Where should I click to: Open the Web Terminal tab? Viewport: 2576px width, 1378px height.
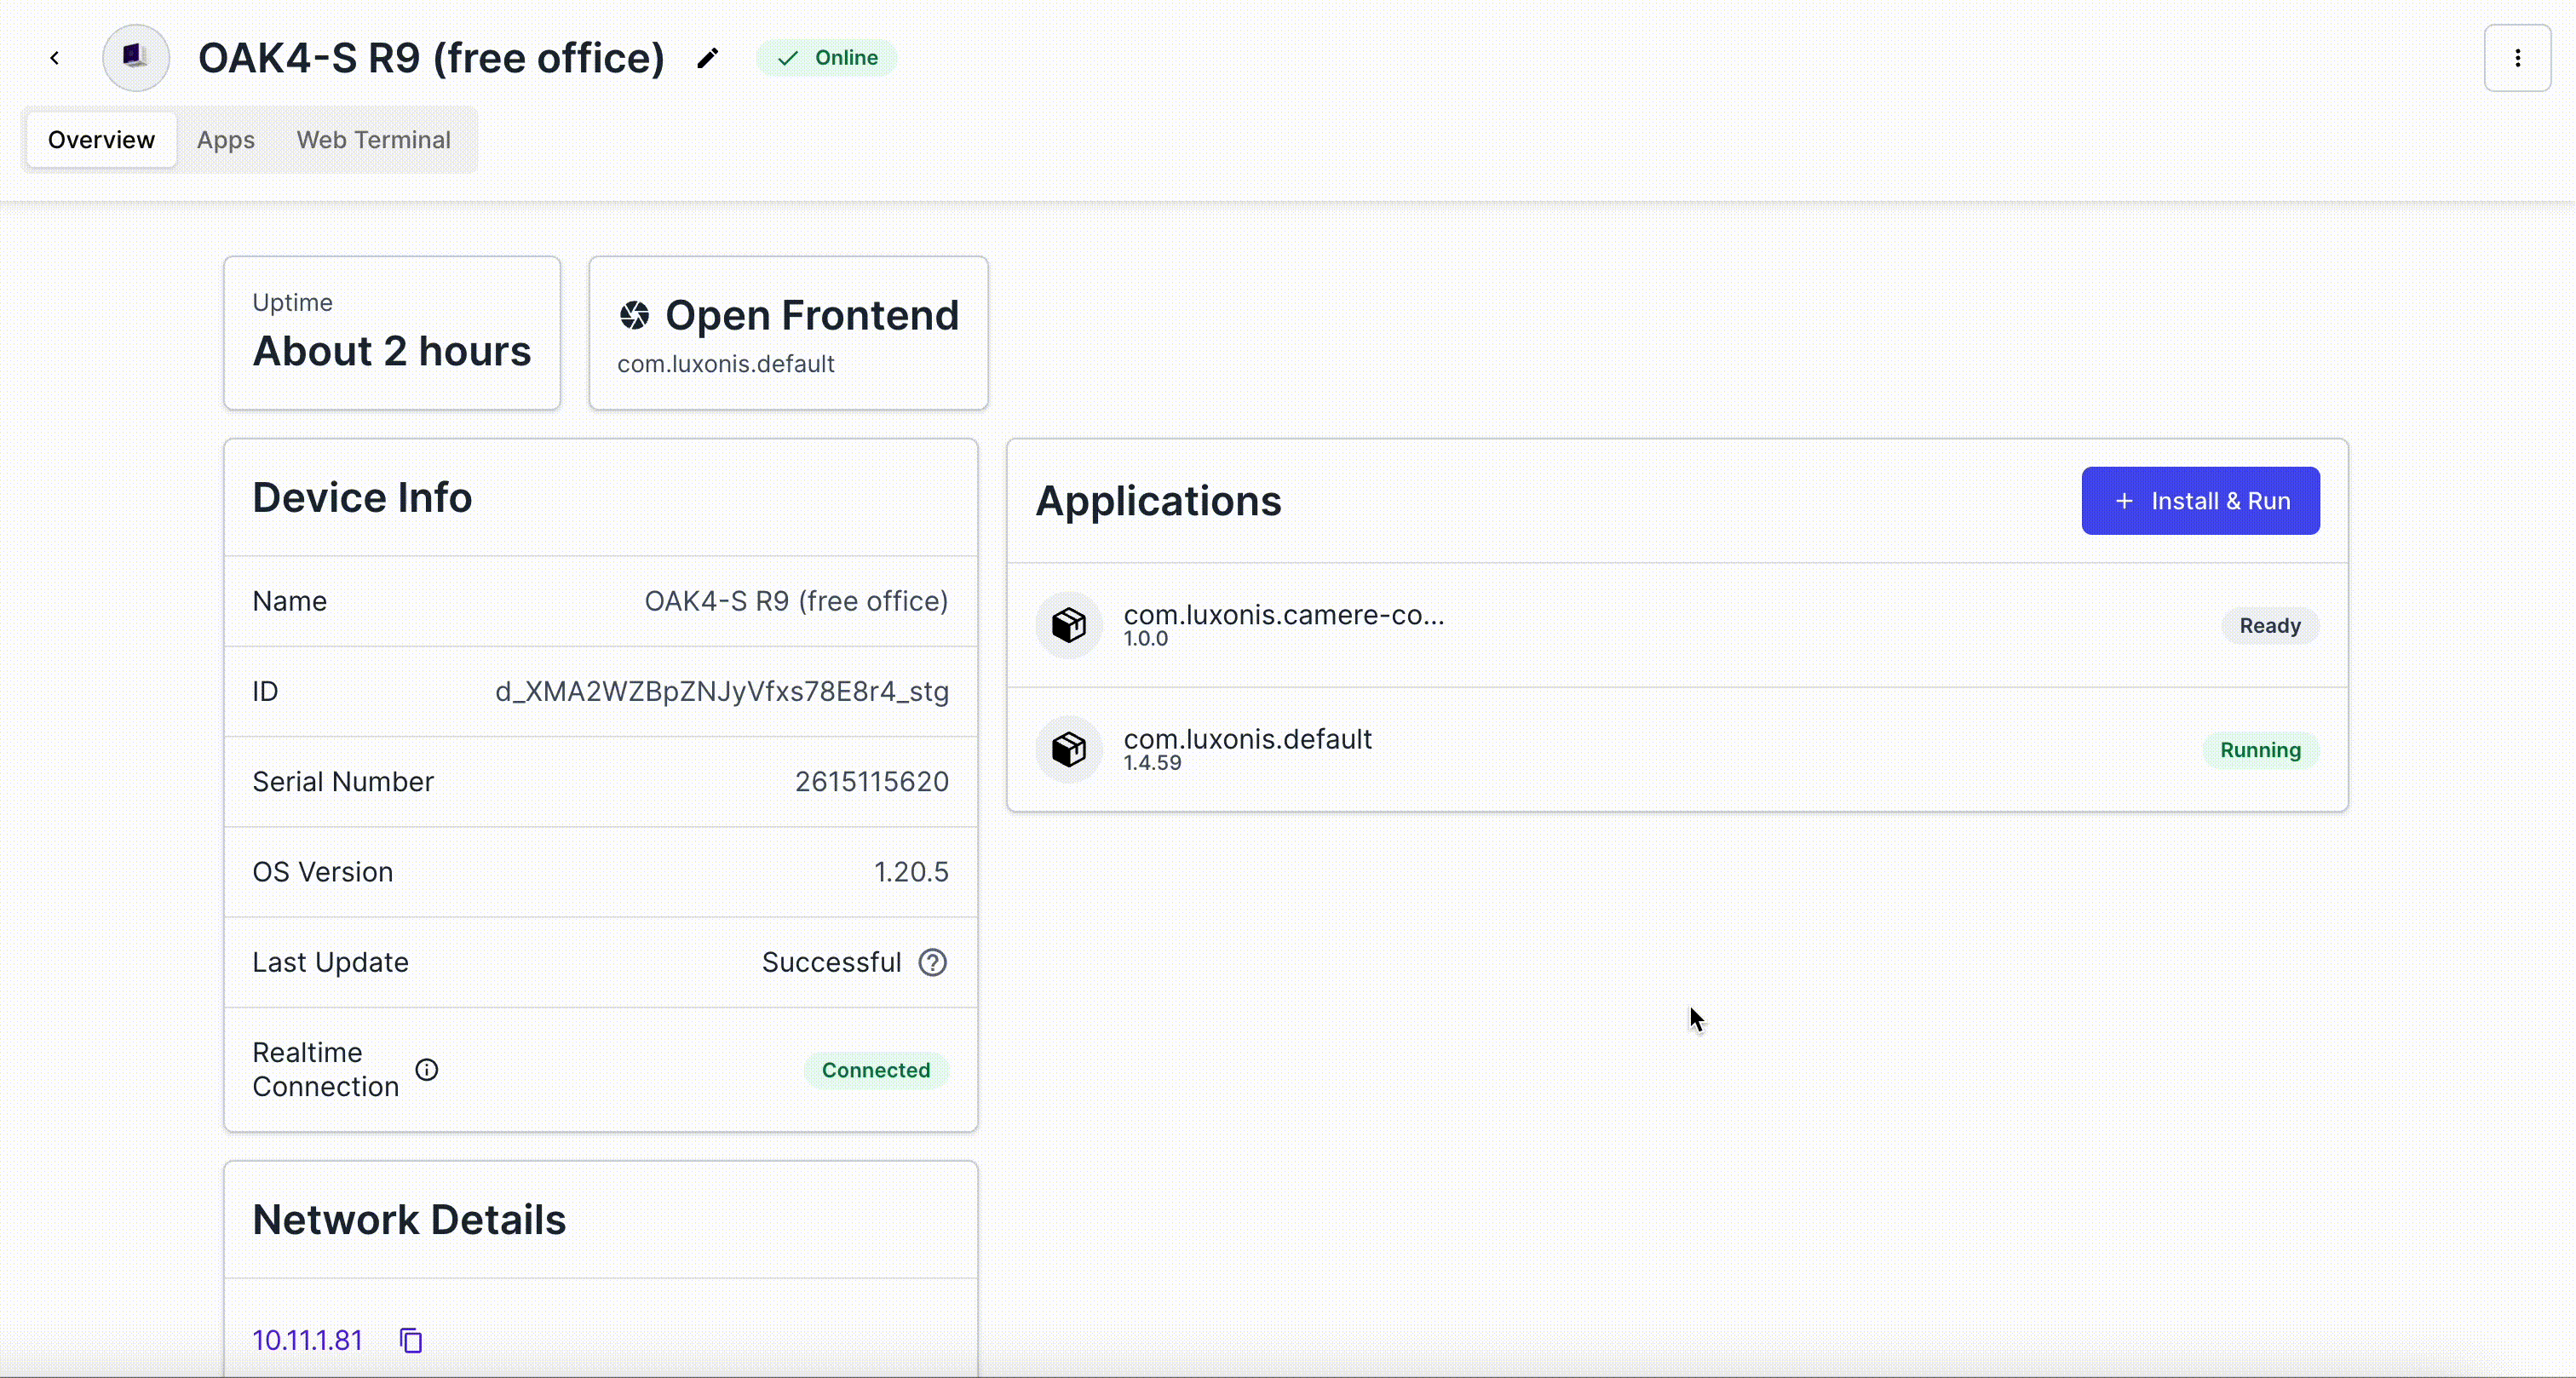[373, 140]
